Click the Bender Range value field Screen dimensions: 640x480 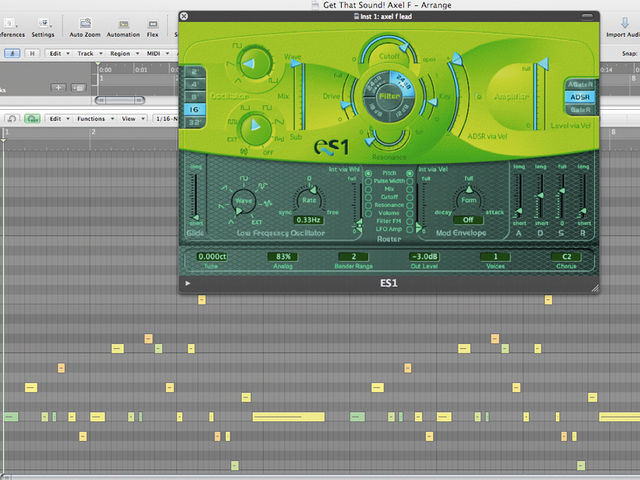click(353, 257)
